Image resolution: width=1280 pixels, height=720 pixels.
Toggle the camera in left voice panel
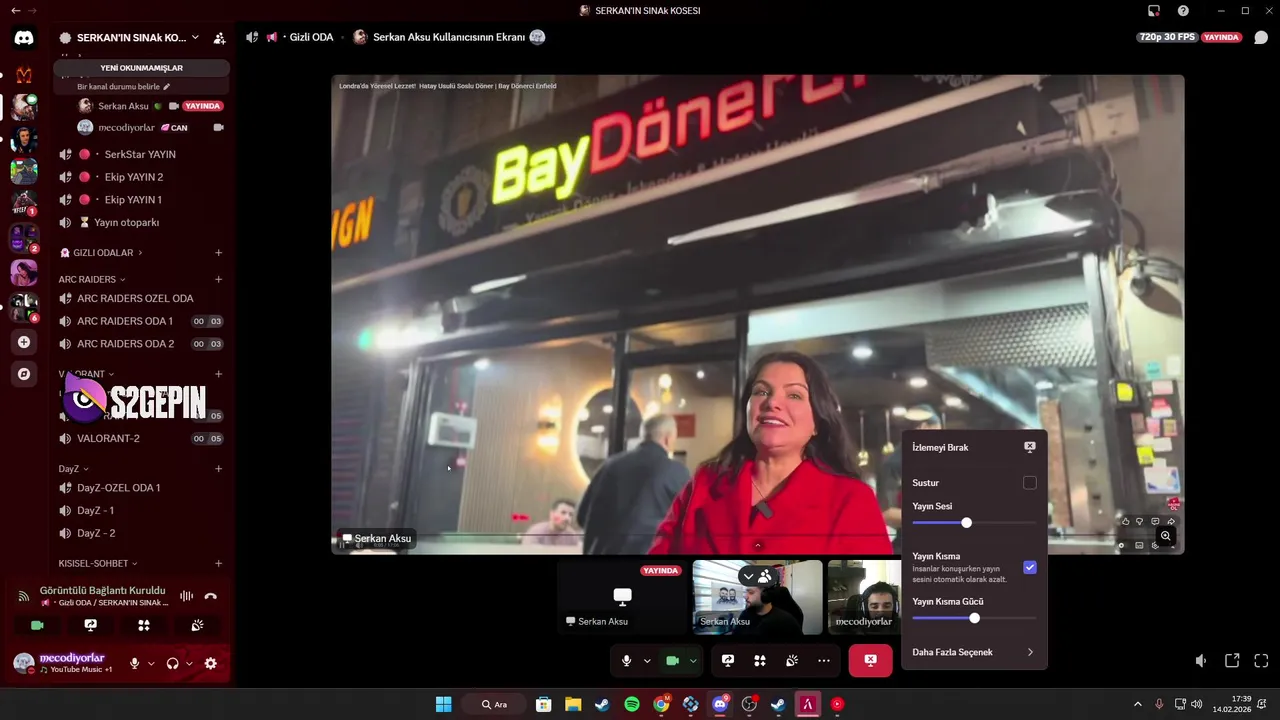(37, 625)
